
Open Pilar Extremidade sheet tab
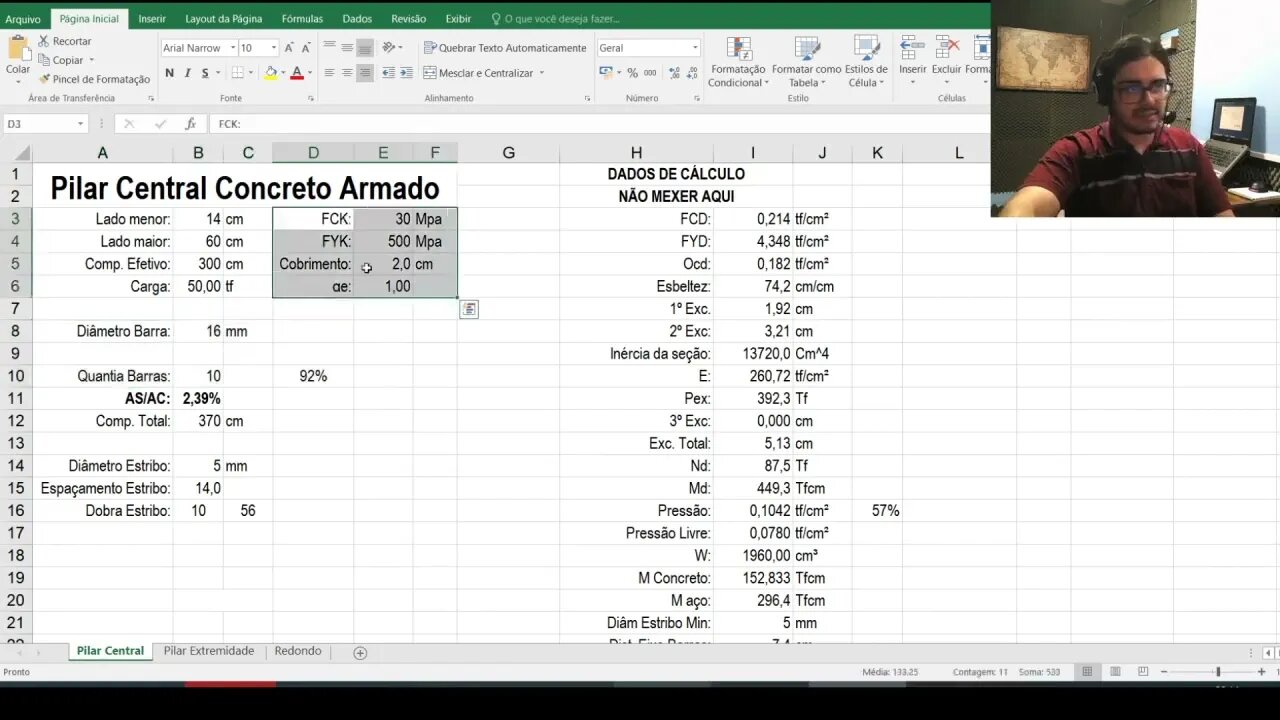click(x=209, y=651)
